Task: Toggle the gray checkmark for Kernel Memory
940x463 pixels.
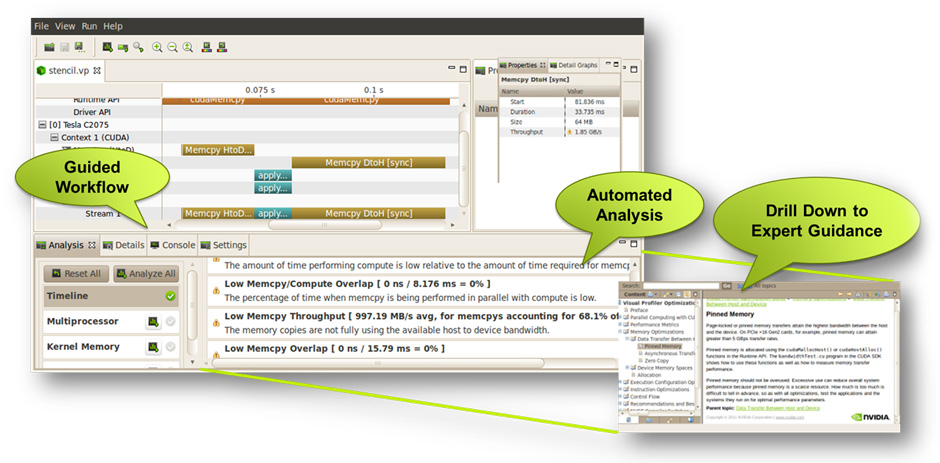Action: 171,347
